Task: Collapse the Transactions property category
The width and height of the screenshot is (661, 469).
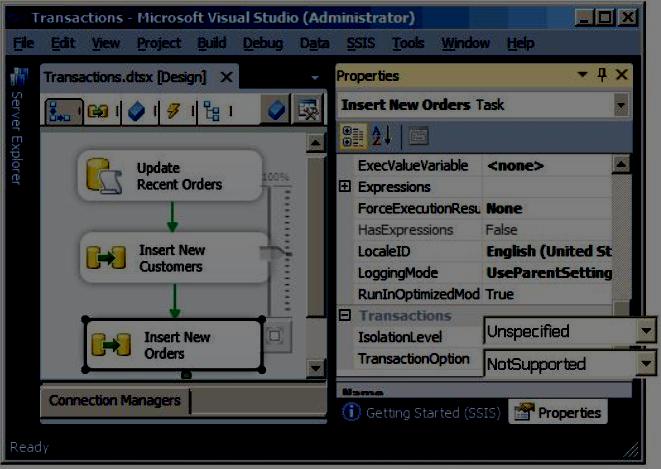Action: (345, 315)
